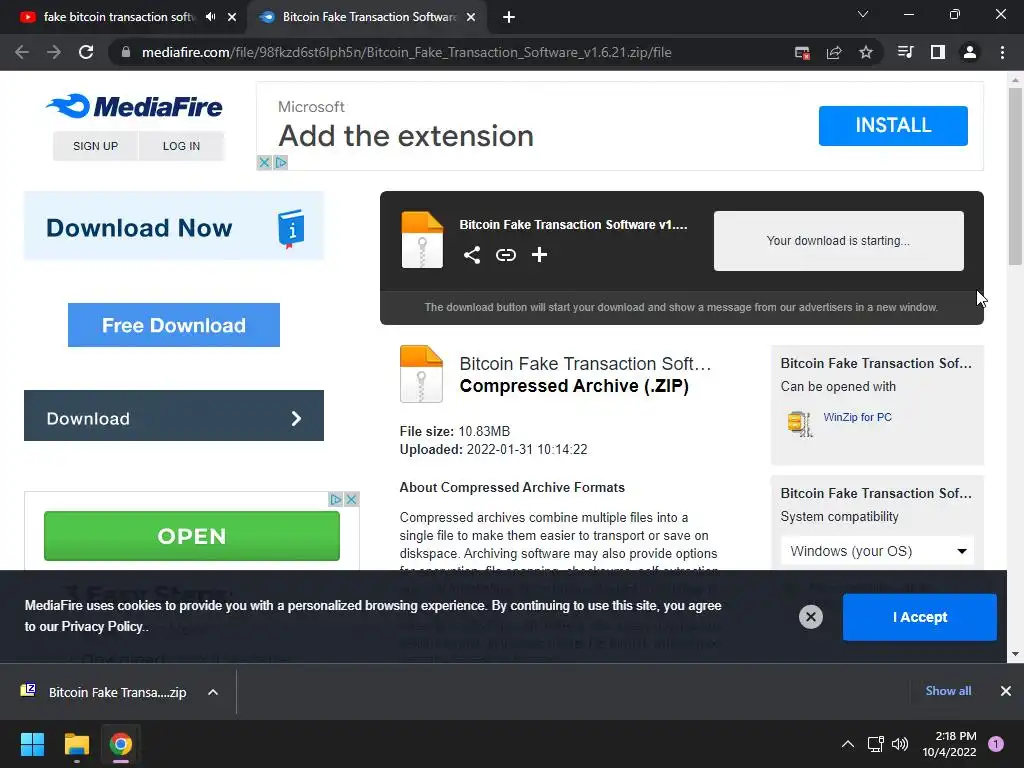Open File Explorer from taskbar
This screenshot has height=768, width=1024.
click(76, 744)
